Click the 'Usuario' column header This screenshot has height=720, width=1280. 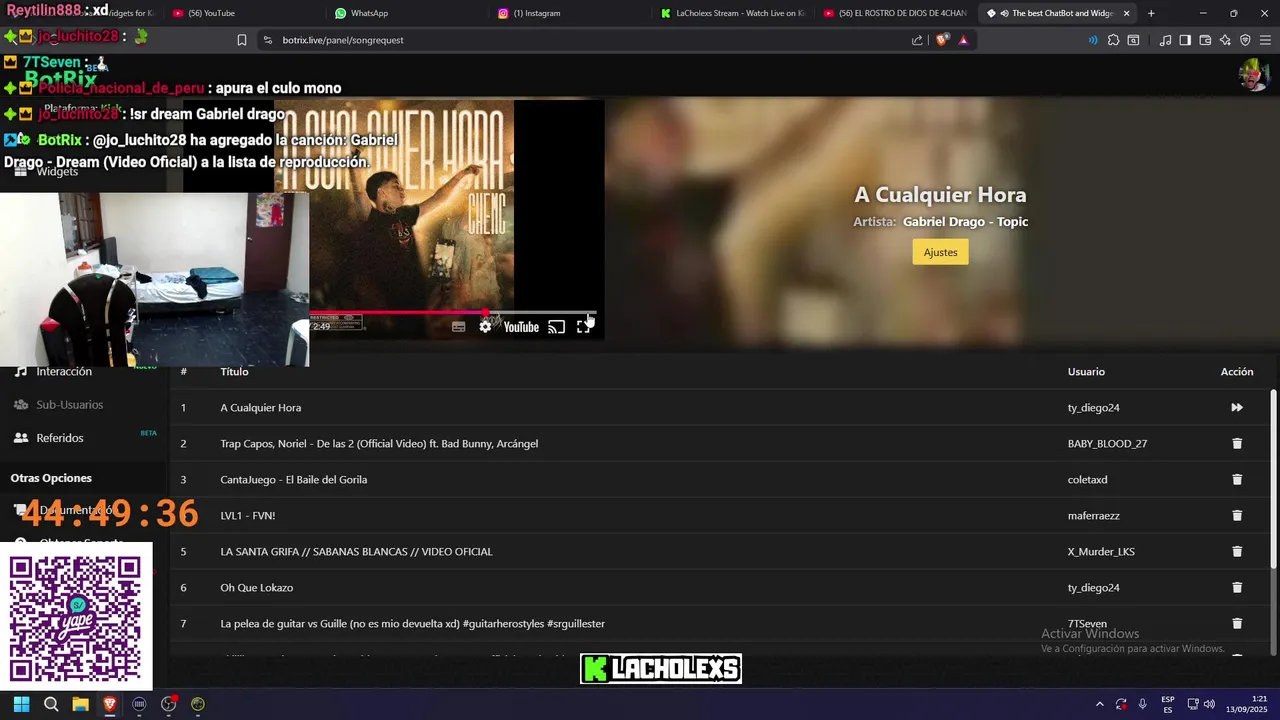point(1086,371)
